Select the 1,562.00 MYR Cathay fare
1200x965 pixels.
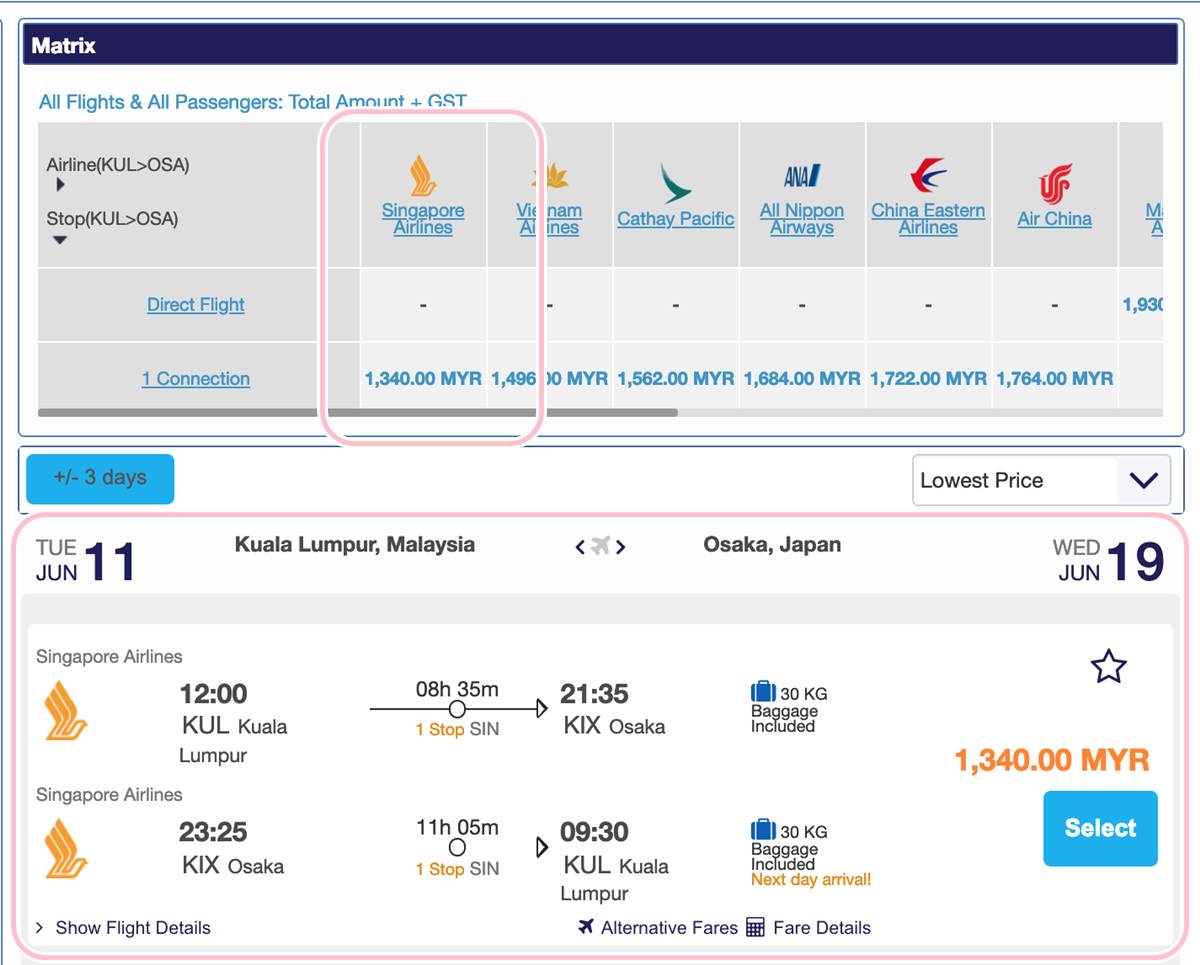coord(676,379)
